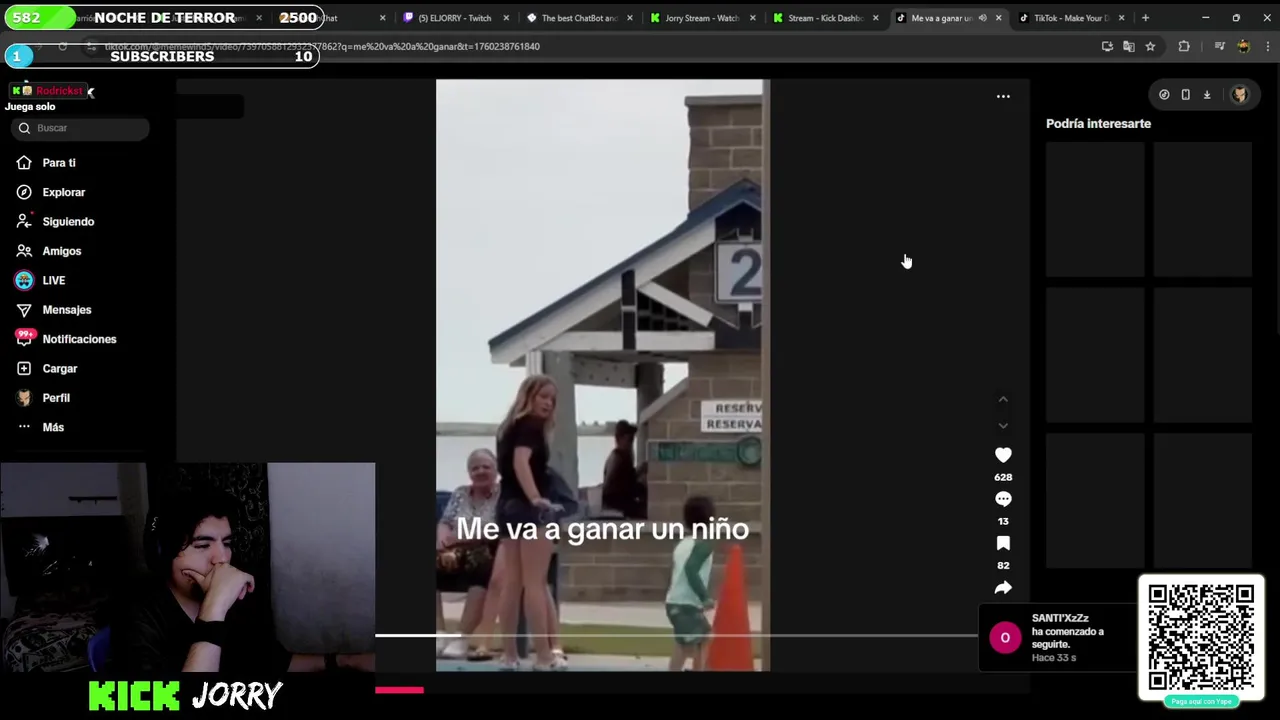Open the profile avatar in top pill
Viewport: 1280px width, 720px height.
point(1240,95)
